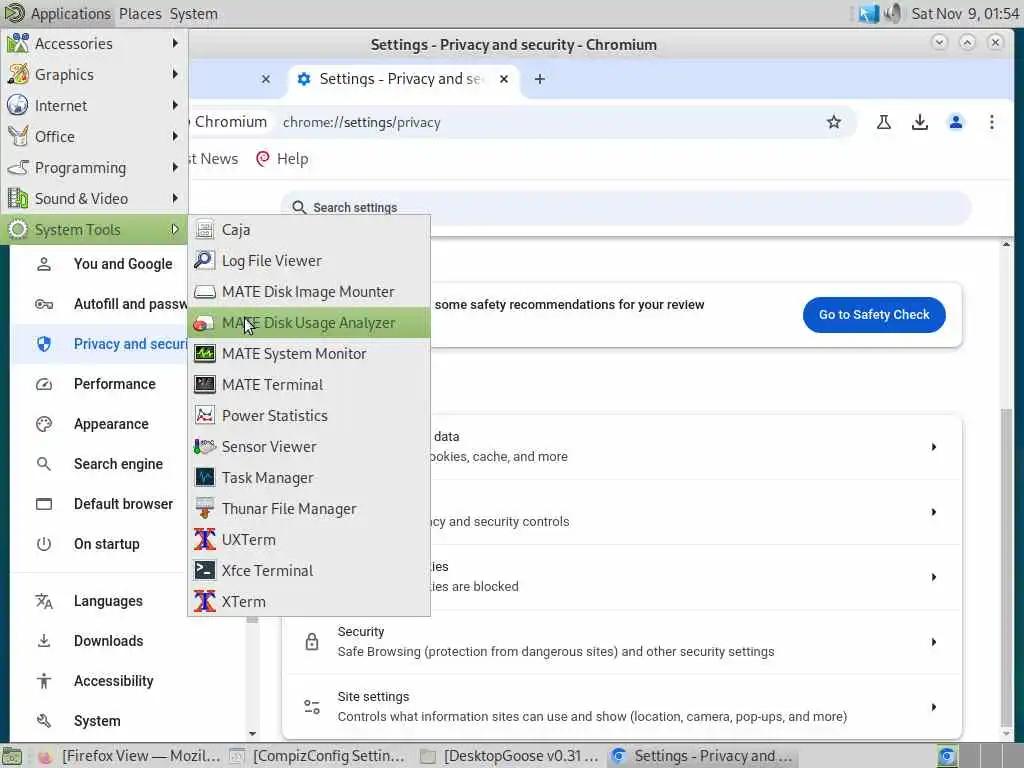Viewport: 1024px width, 768px height.
Task: Open MATE Disk Image Mounter
Action: (x=309, y=292)
